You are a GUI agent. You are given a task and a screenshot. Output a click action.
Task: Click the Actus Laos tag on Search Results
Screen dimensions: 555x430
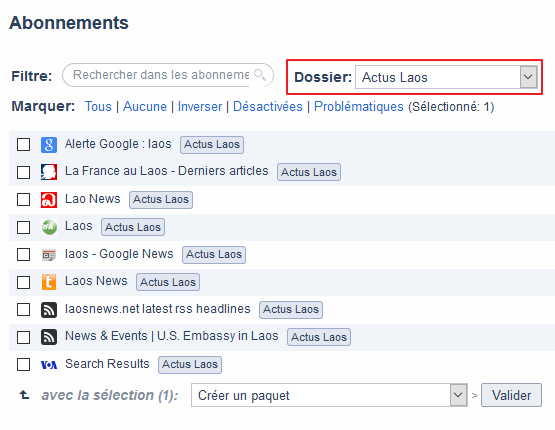click(x=190, y=365)
